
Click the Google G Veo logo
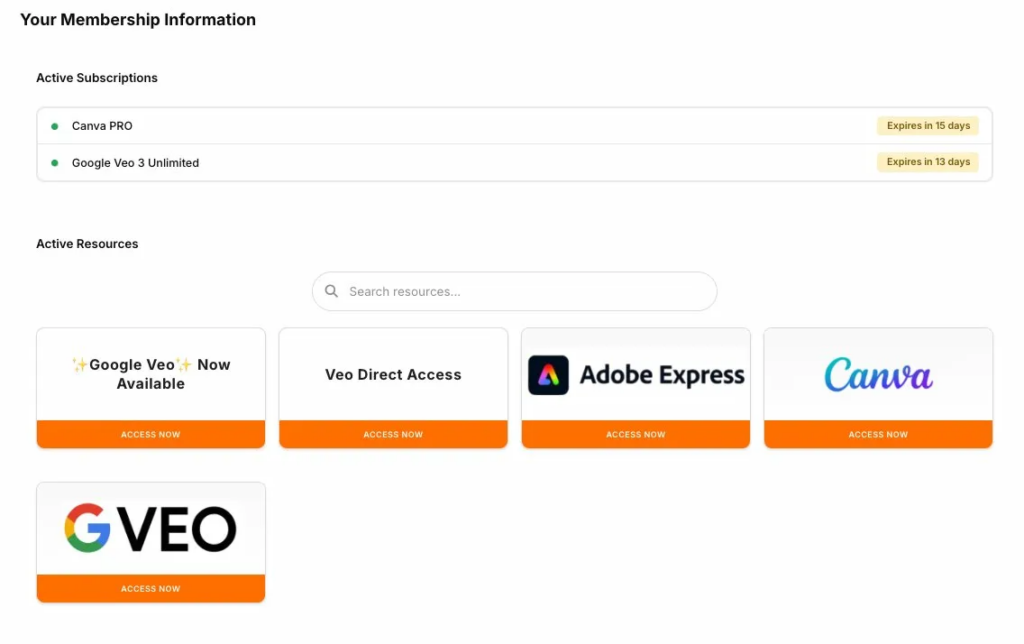(x=151, y=529)
